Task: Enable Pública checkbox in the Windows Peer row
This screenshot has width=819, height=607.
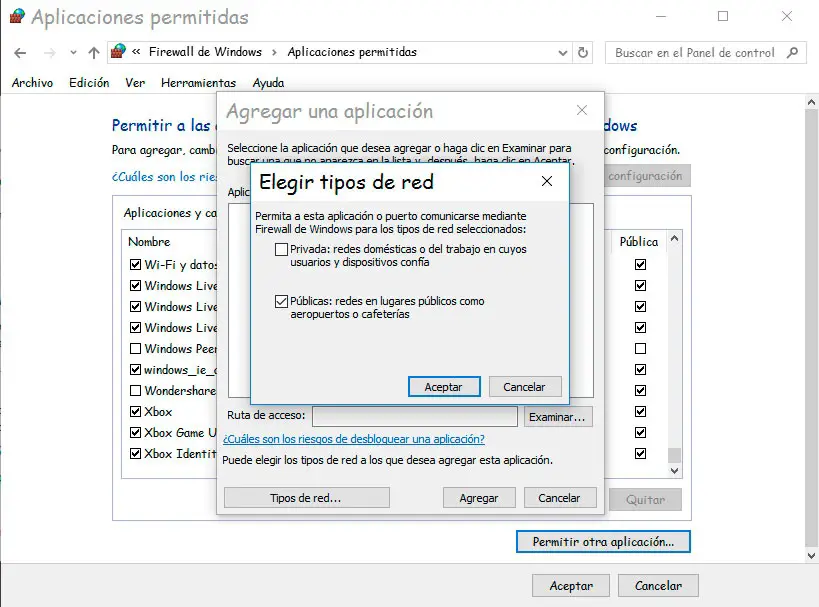Action: pos(640,348)
